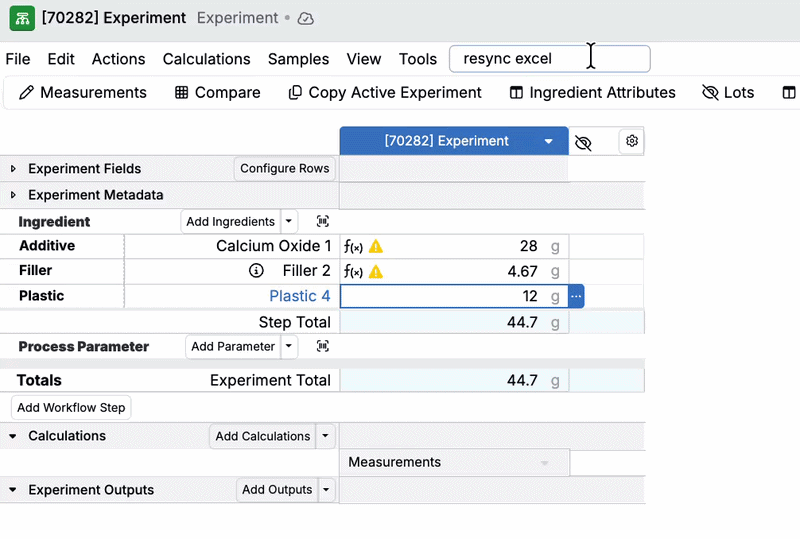800x539 pixels.
Task: Click the Add Workflow Step button
Action: tap(71, 408)
